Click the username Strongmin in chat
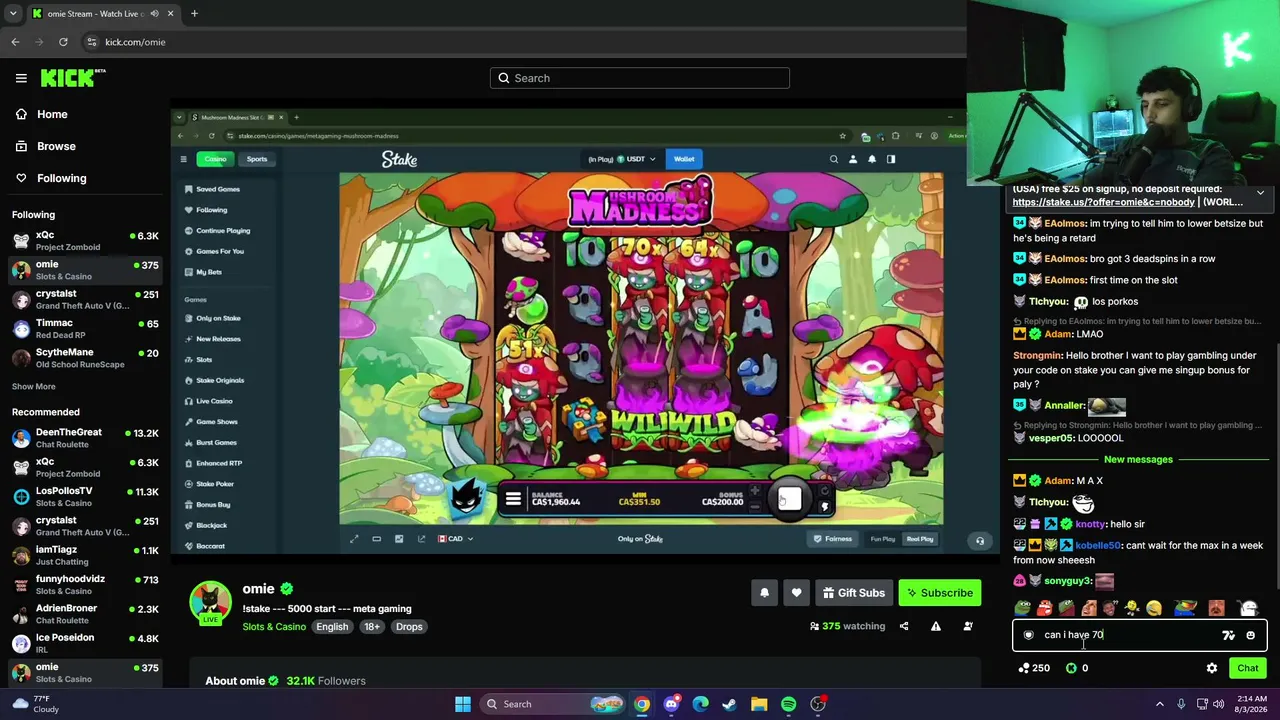Viewport: 1280px width, 720px height. click(x=1037, y=355)
